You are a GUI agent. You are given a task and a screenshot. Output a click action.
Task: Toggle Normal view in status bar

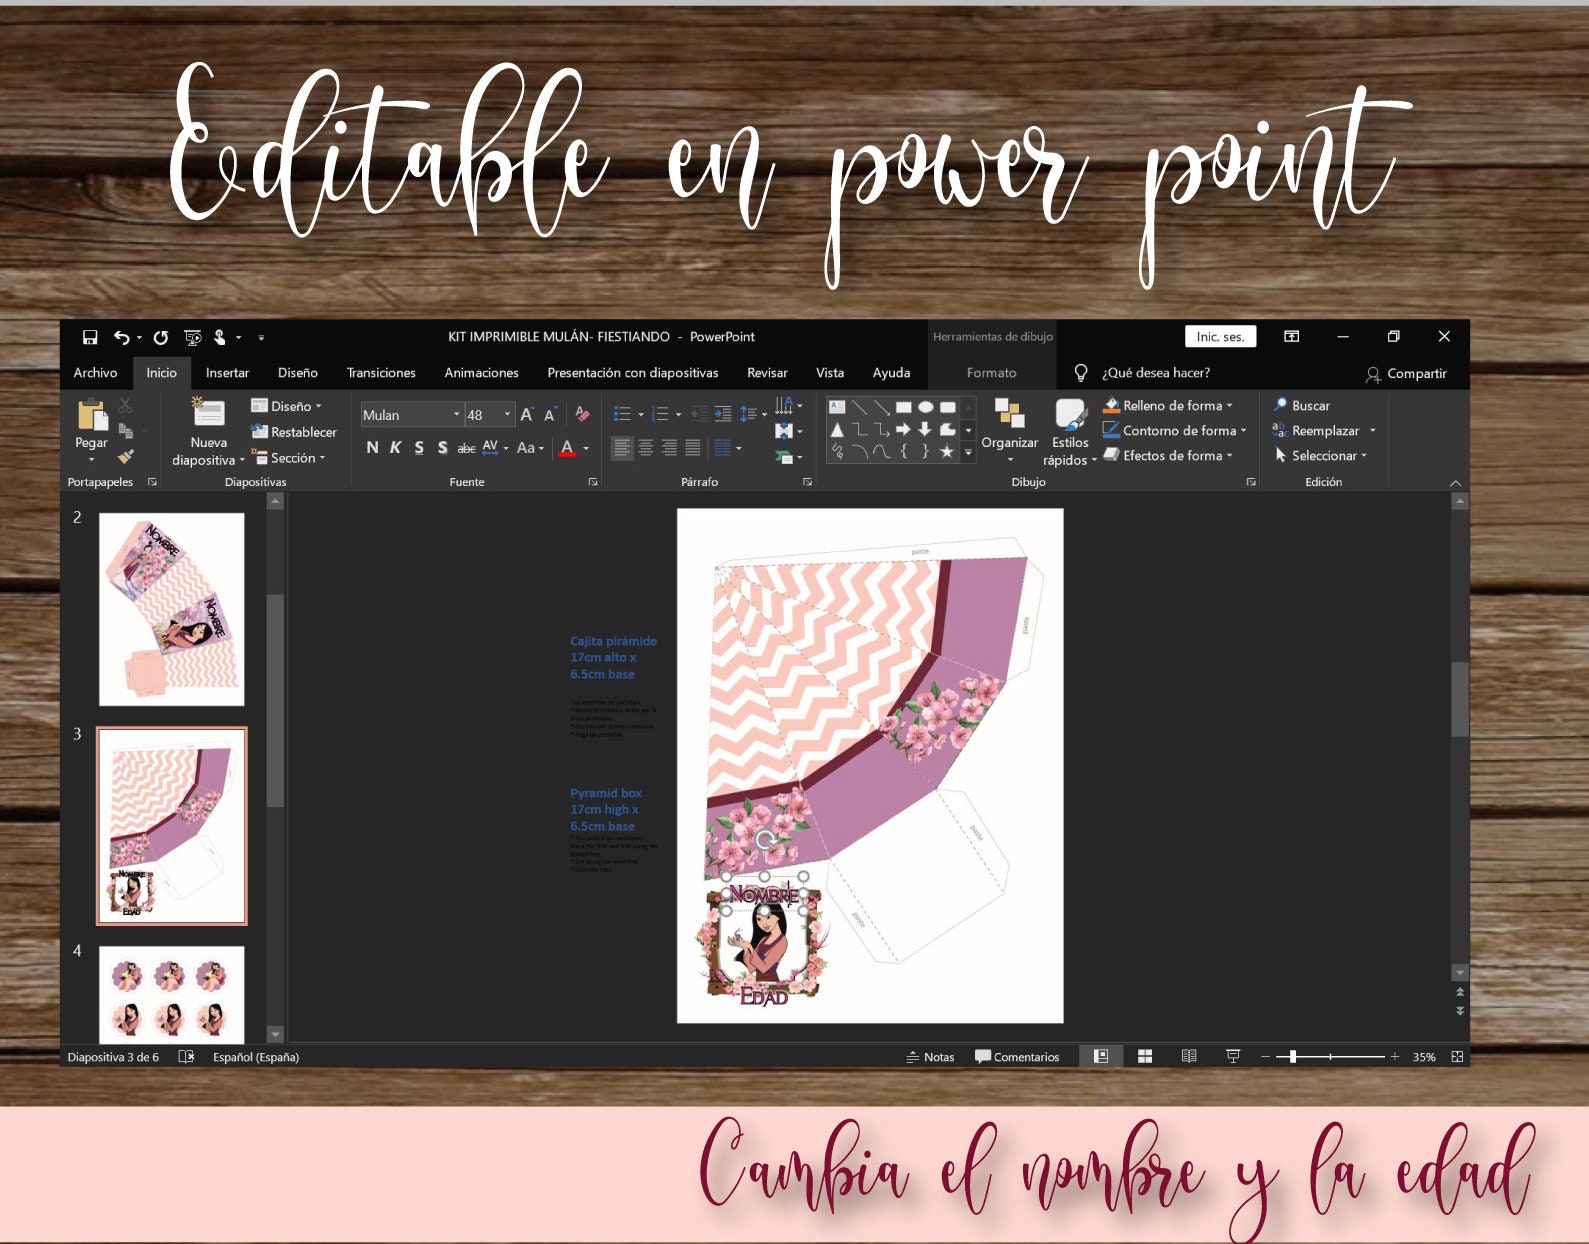tap(1101, 1057)
